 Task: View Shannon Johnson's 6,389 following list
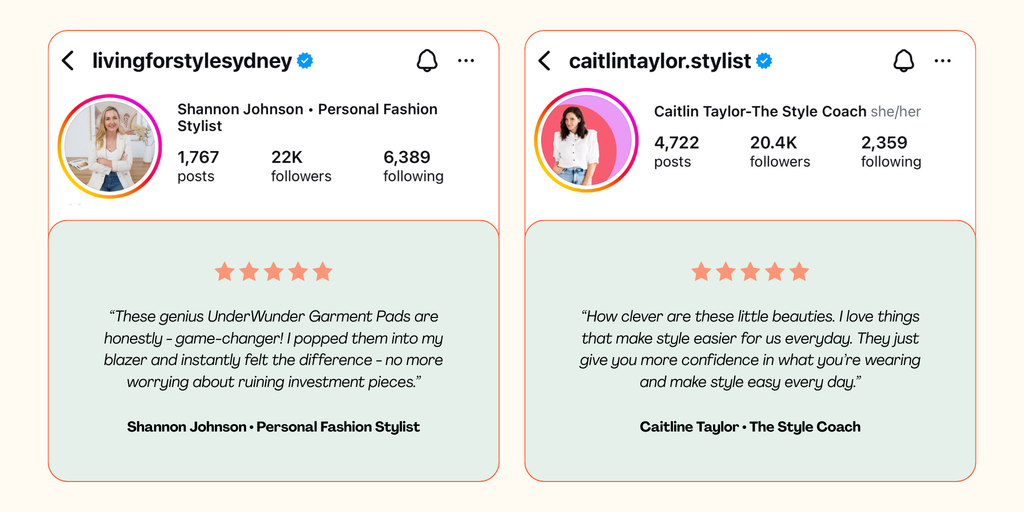413,166
